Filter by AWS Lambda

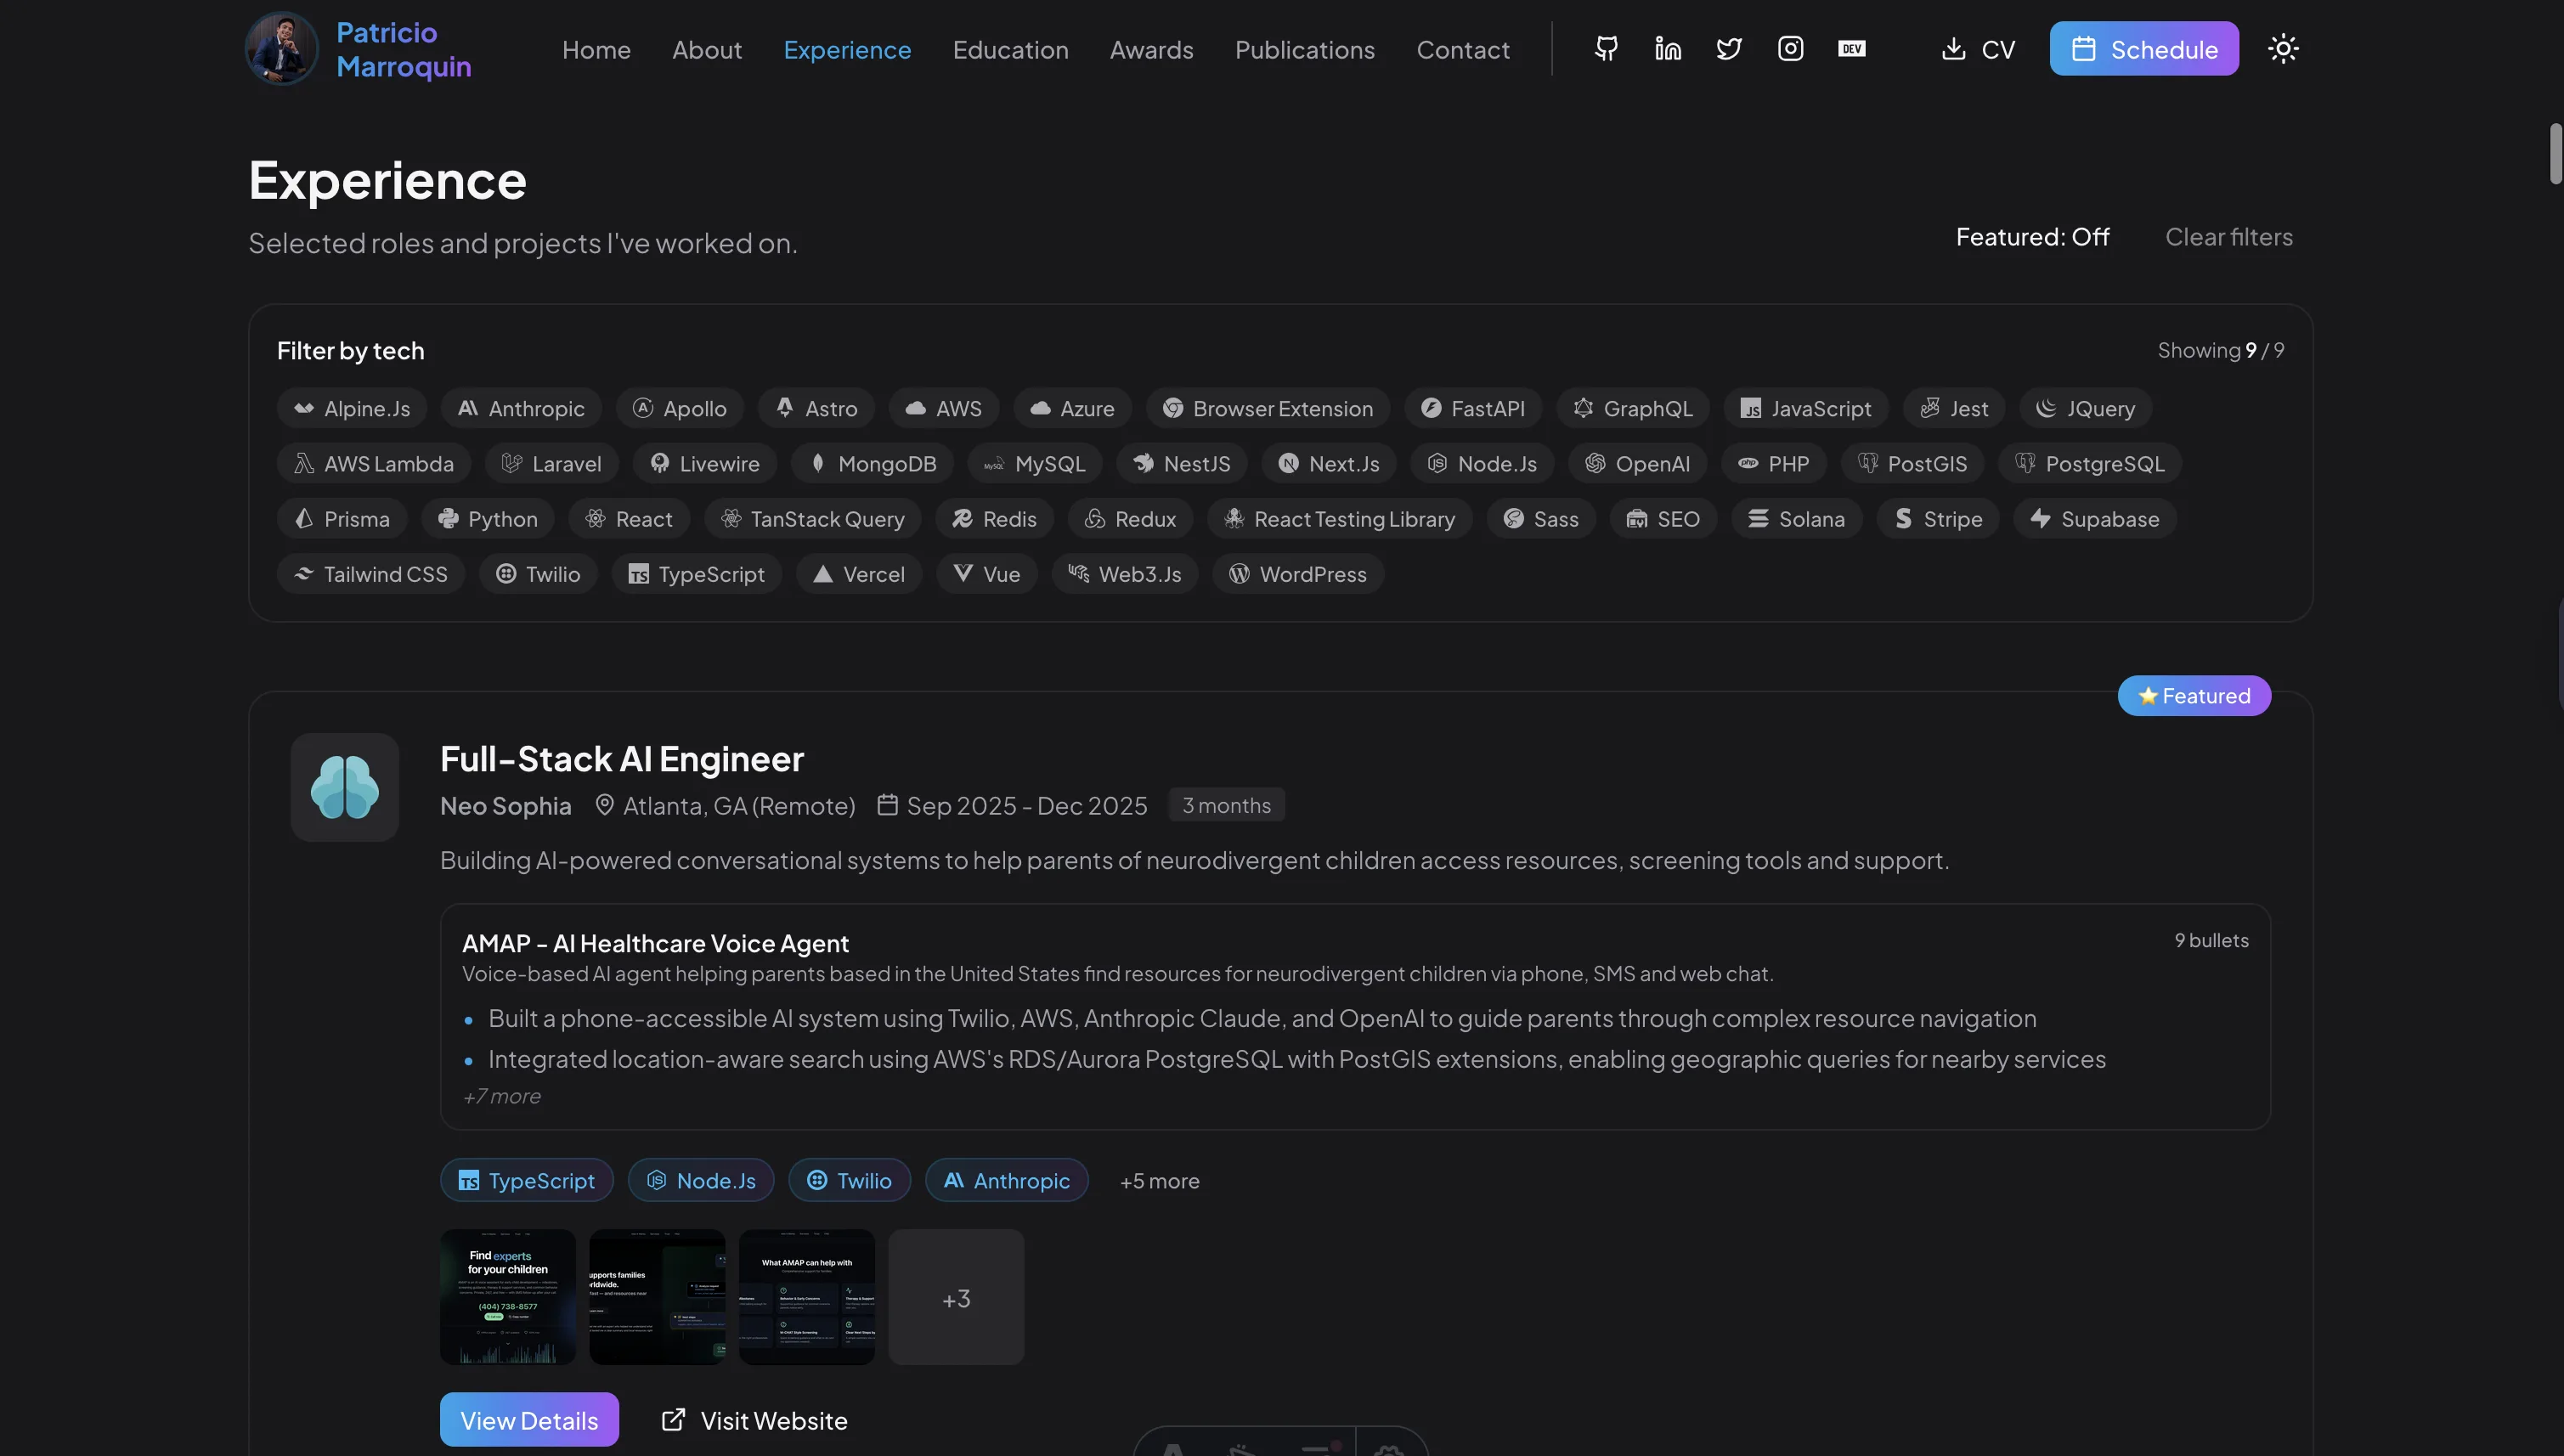click(x=374, y=463)
